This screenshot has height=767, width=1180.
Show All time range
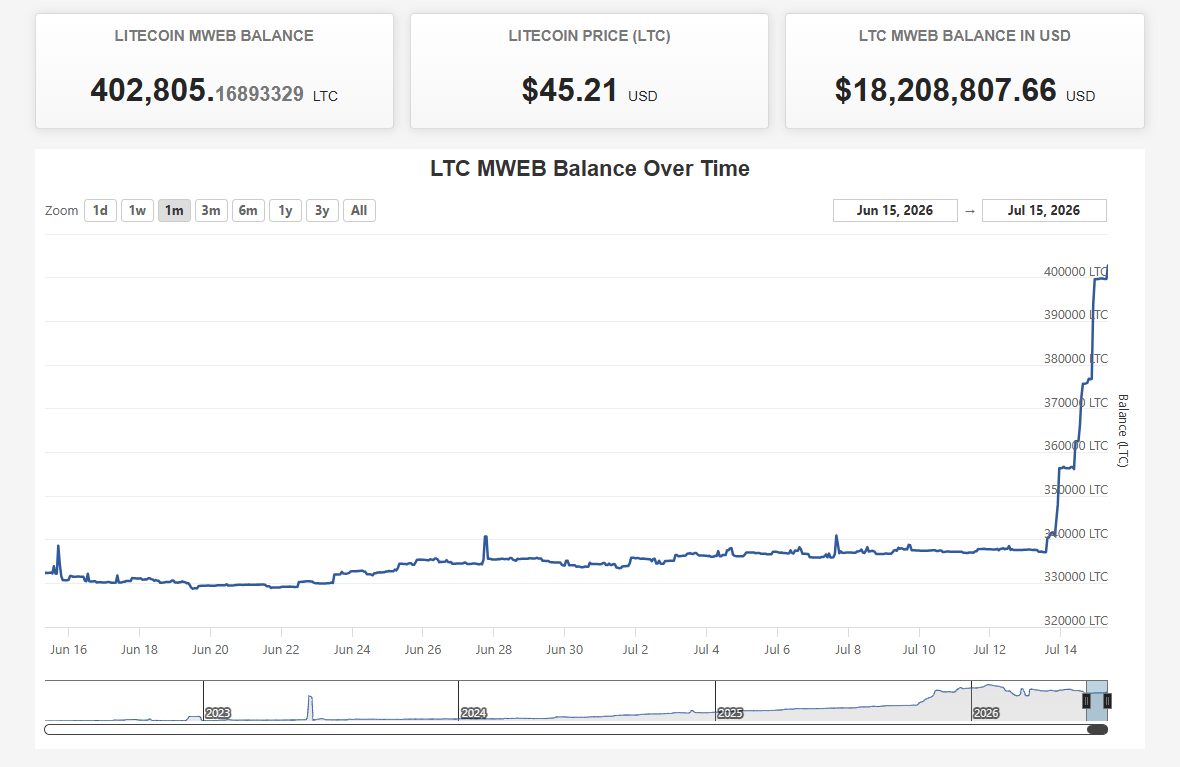coord(359,211)
